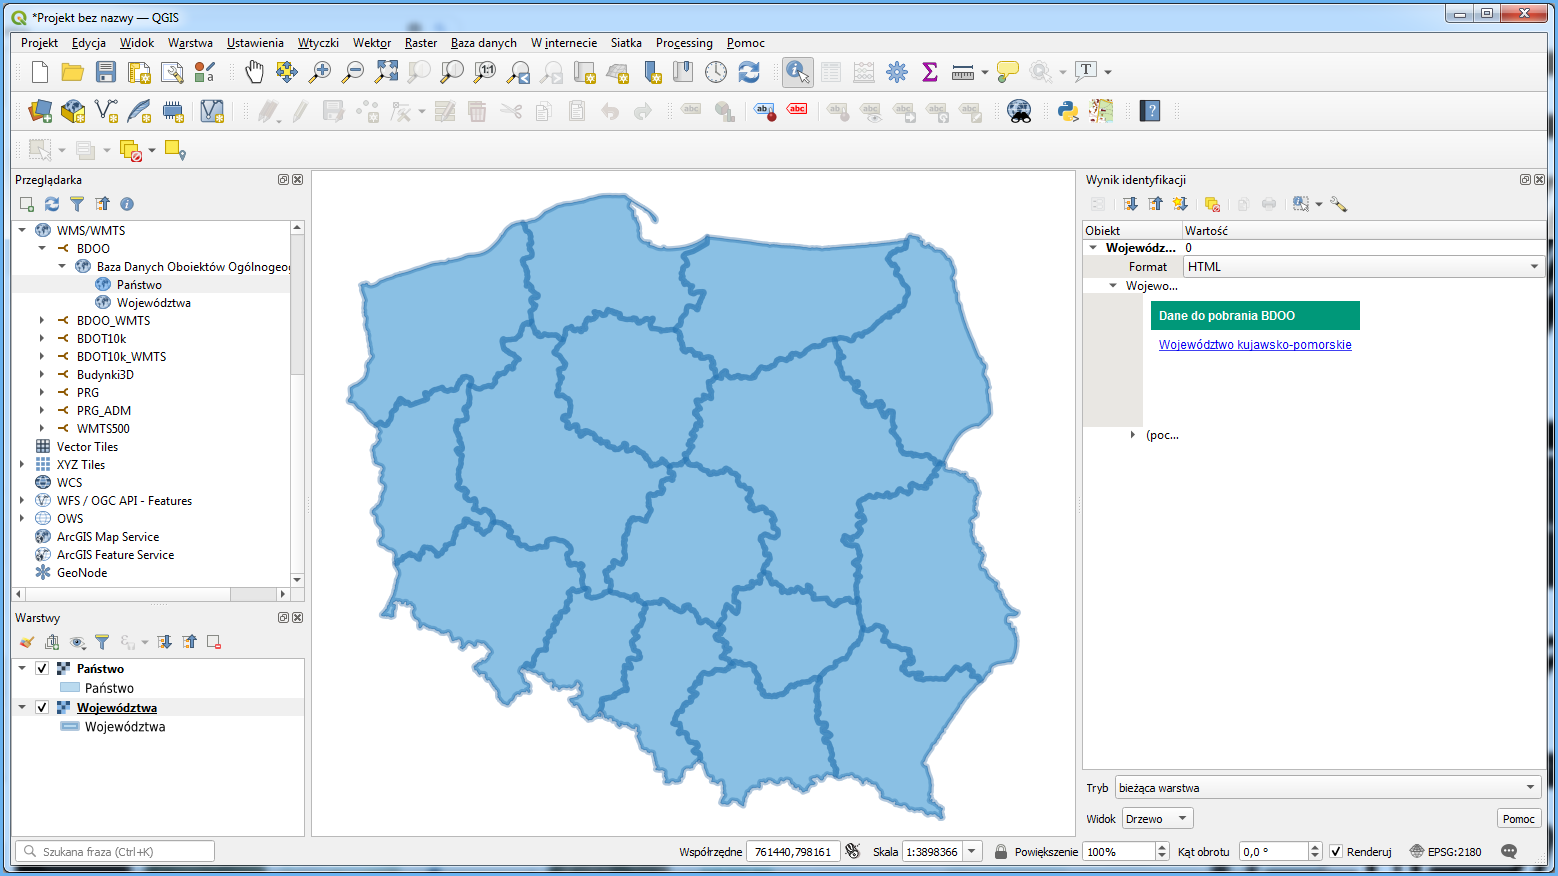Open the Widok Drzewo dropdown
The width and height of the screenshot is (1558, 876).
pos(1157,818)
